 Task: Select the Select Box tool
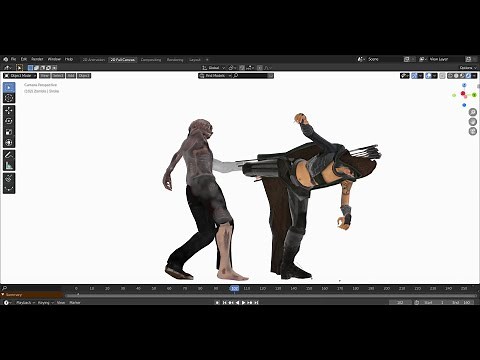click(9, 88)
